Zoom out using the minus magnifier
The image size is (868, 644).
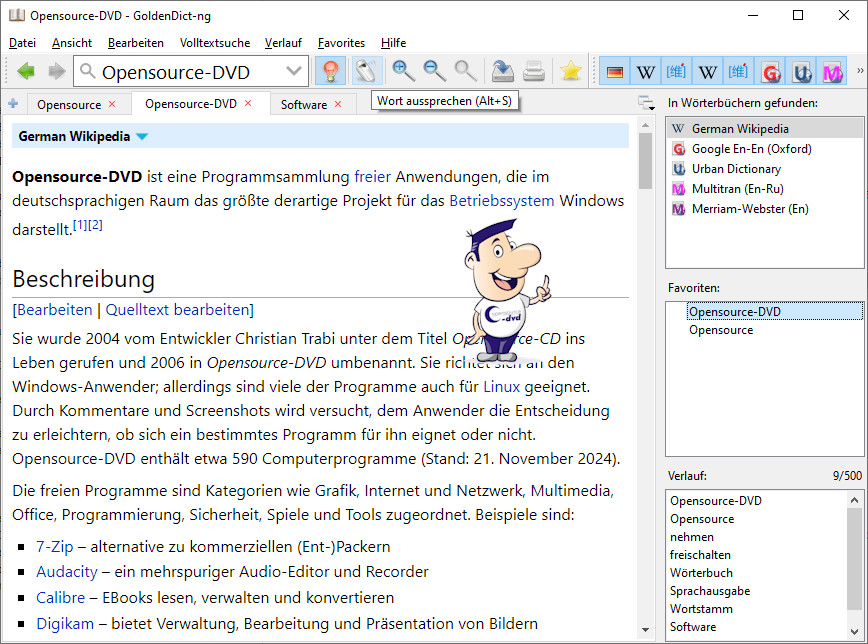pos(434,71)
